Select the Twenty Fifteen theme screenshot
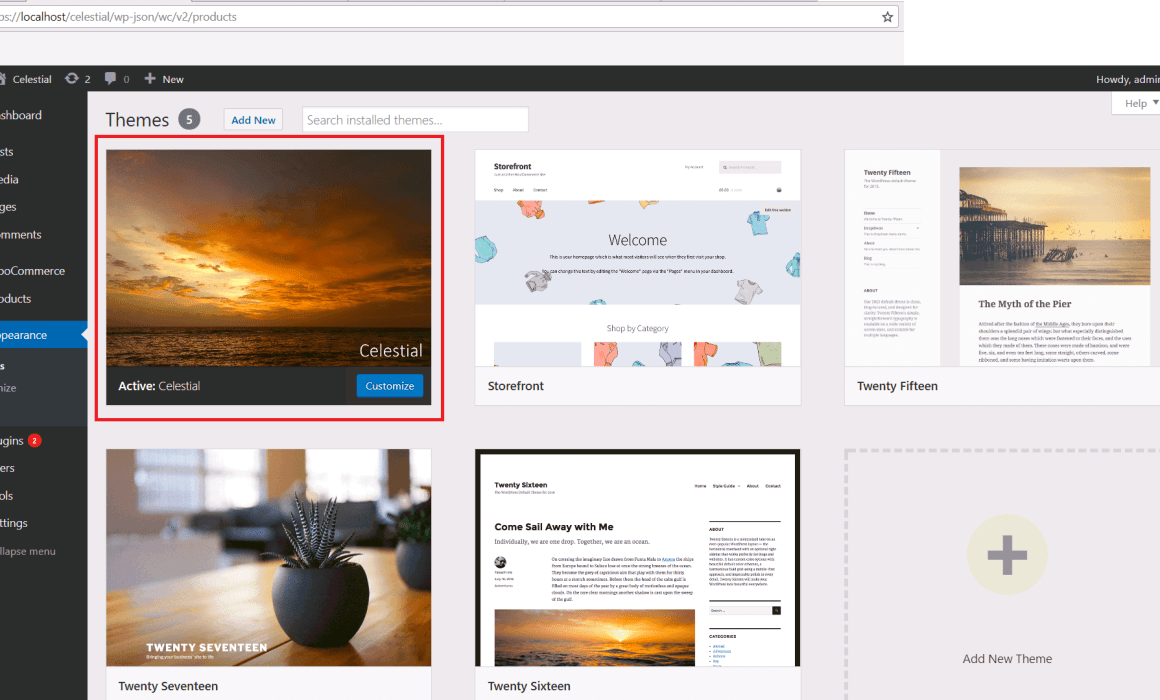Viewport: 1160px width, 700px height. (1002, 258)
